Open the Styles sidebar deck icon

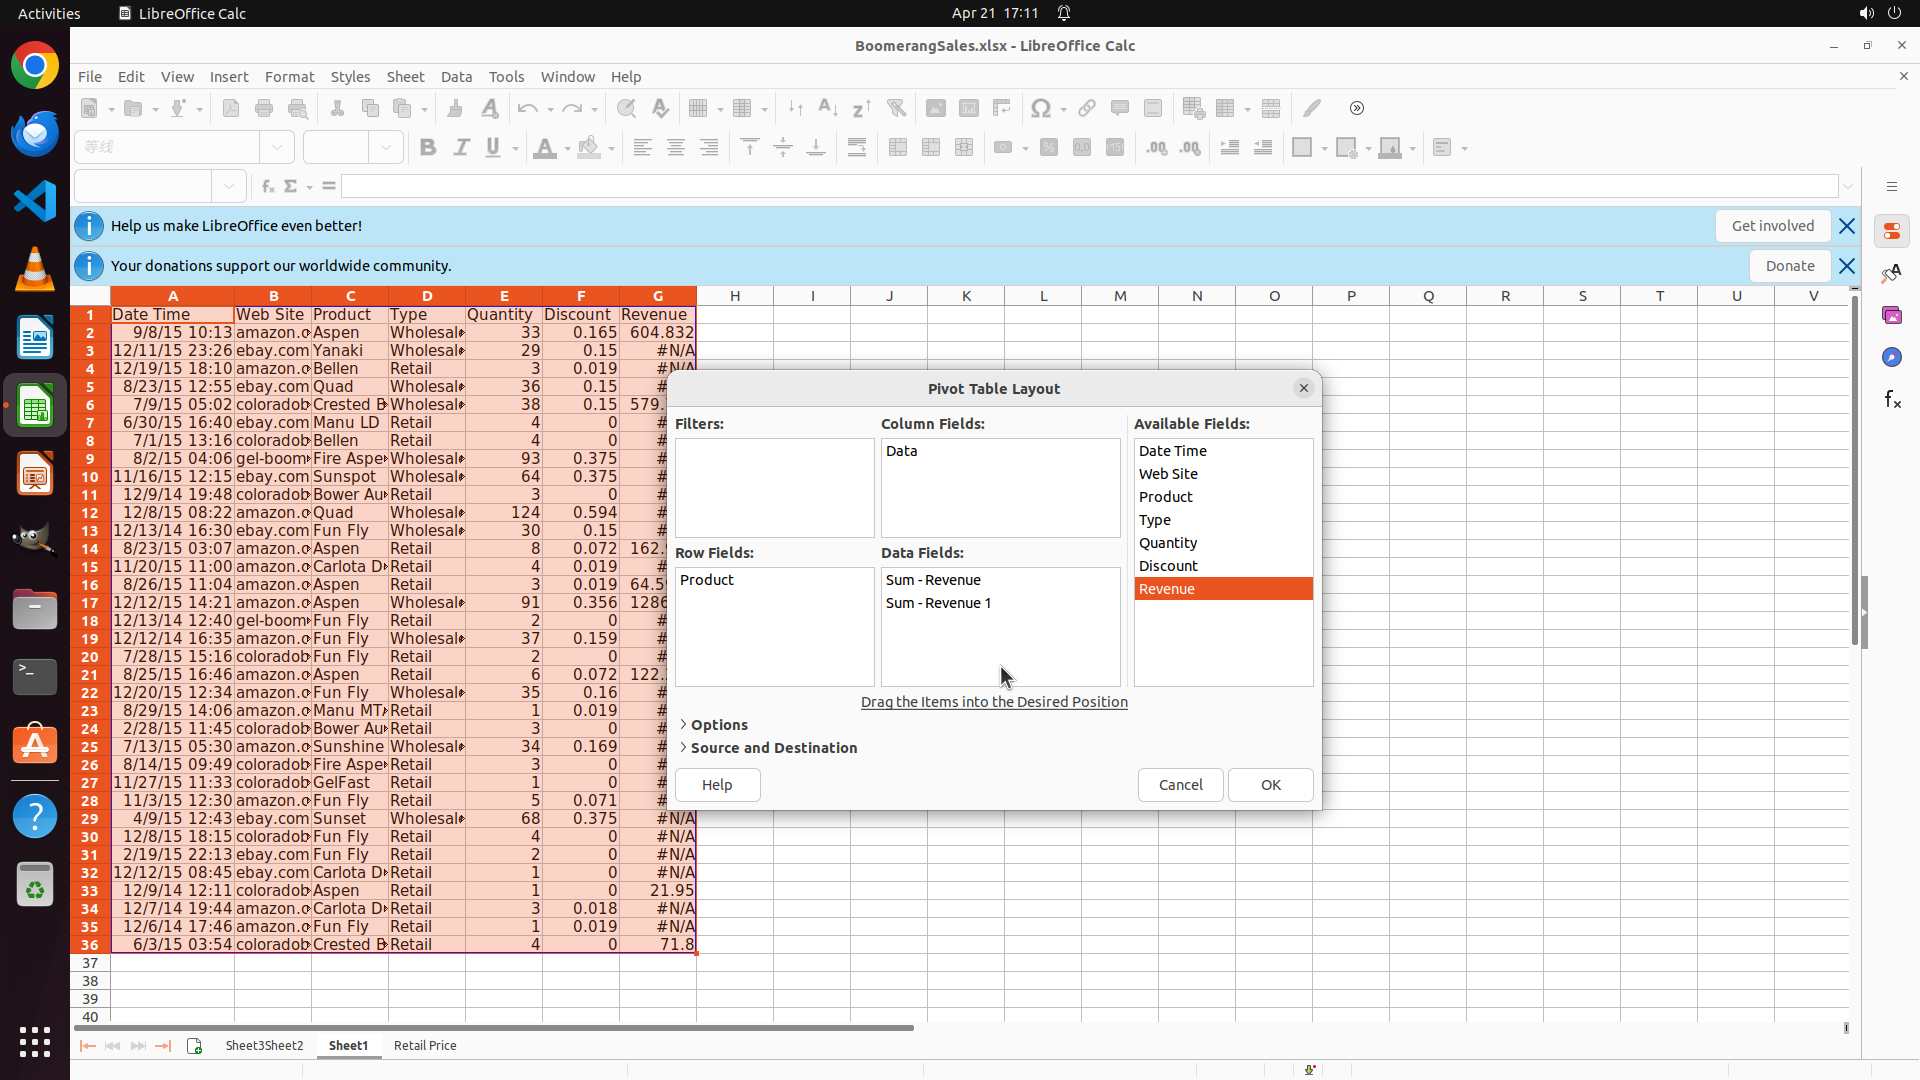1891,274
